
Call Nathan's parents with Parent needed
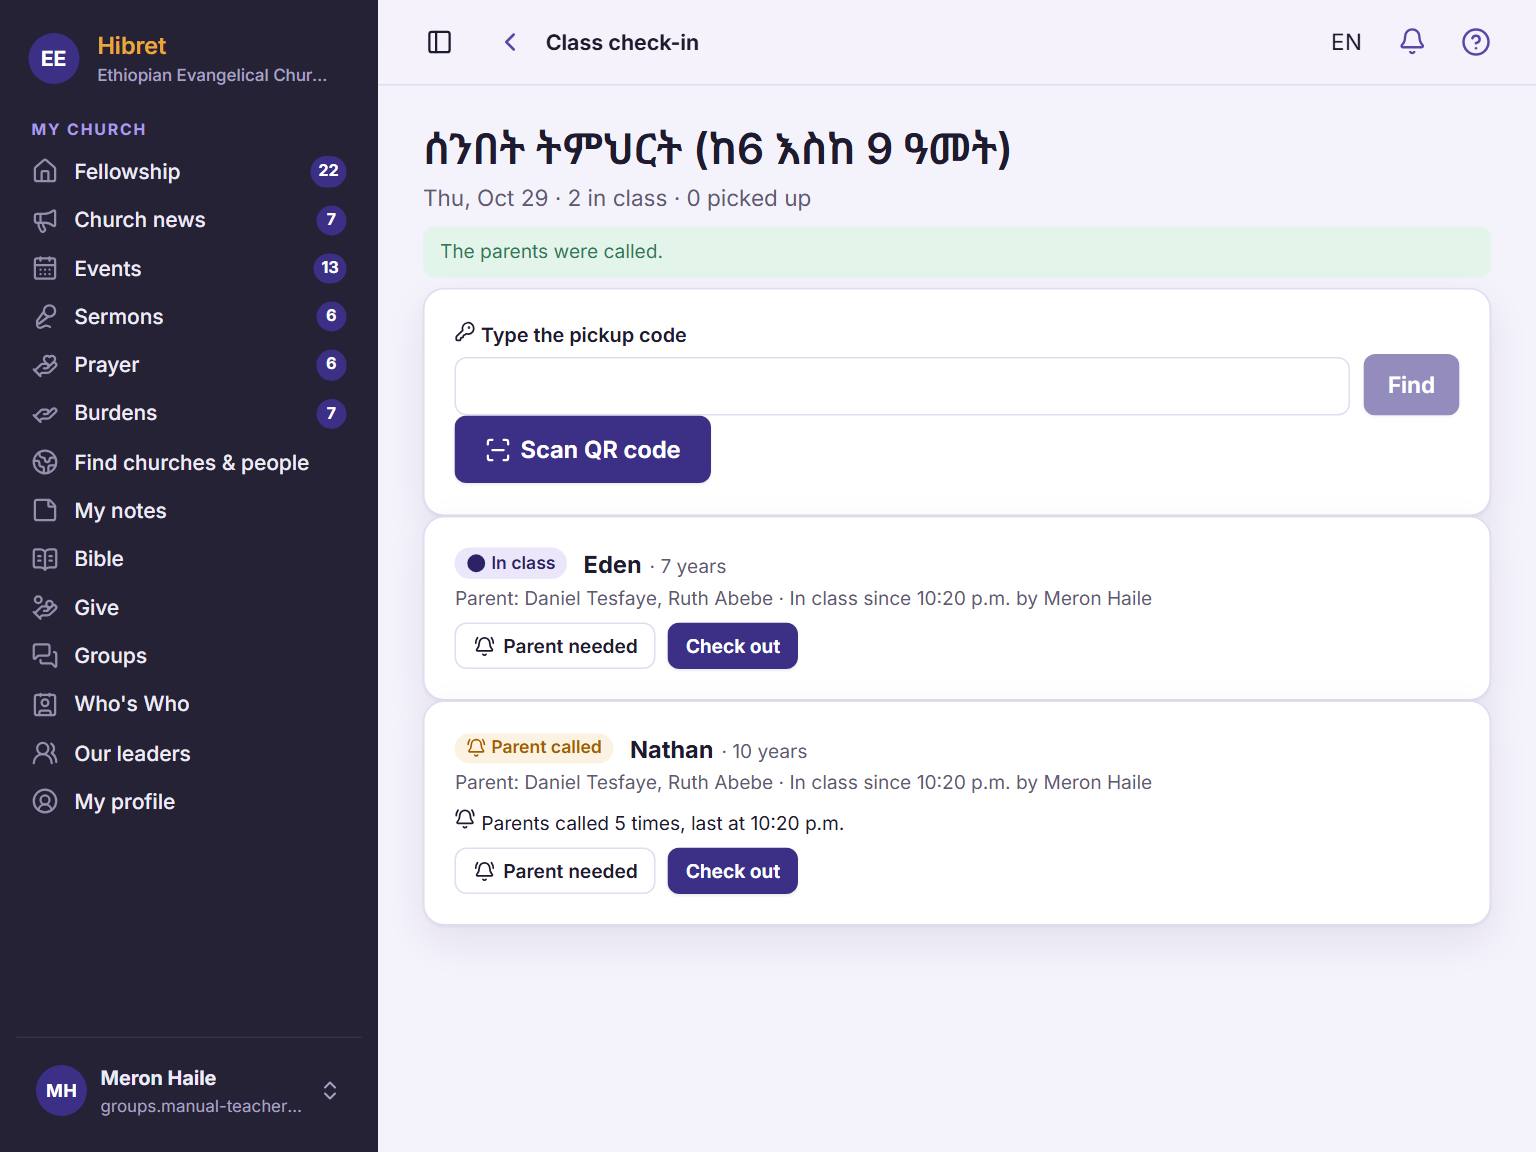(x=555, y=871)
